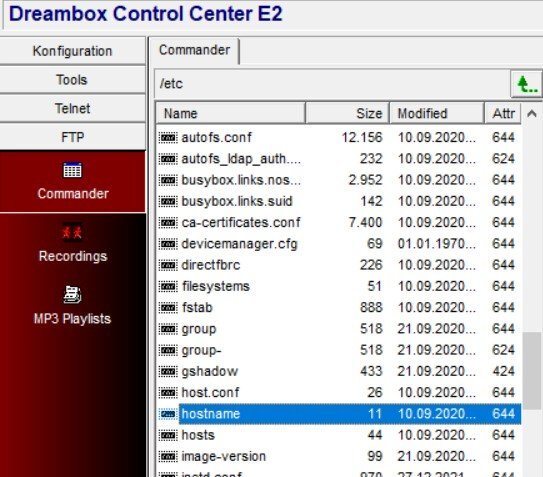This screenshot has width=543, height=477.
Task: Select file name filesystems
Action: click(216, 286)
